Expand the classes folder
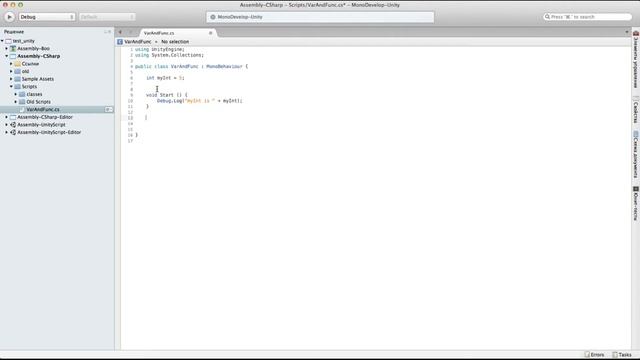The width and height of the screenshot is (640, 360). pos(16,94)
